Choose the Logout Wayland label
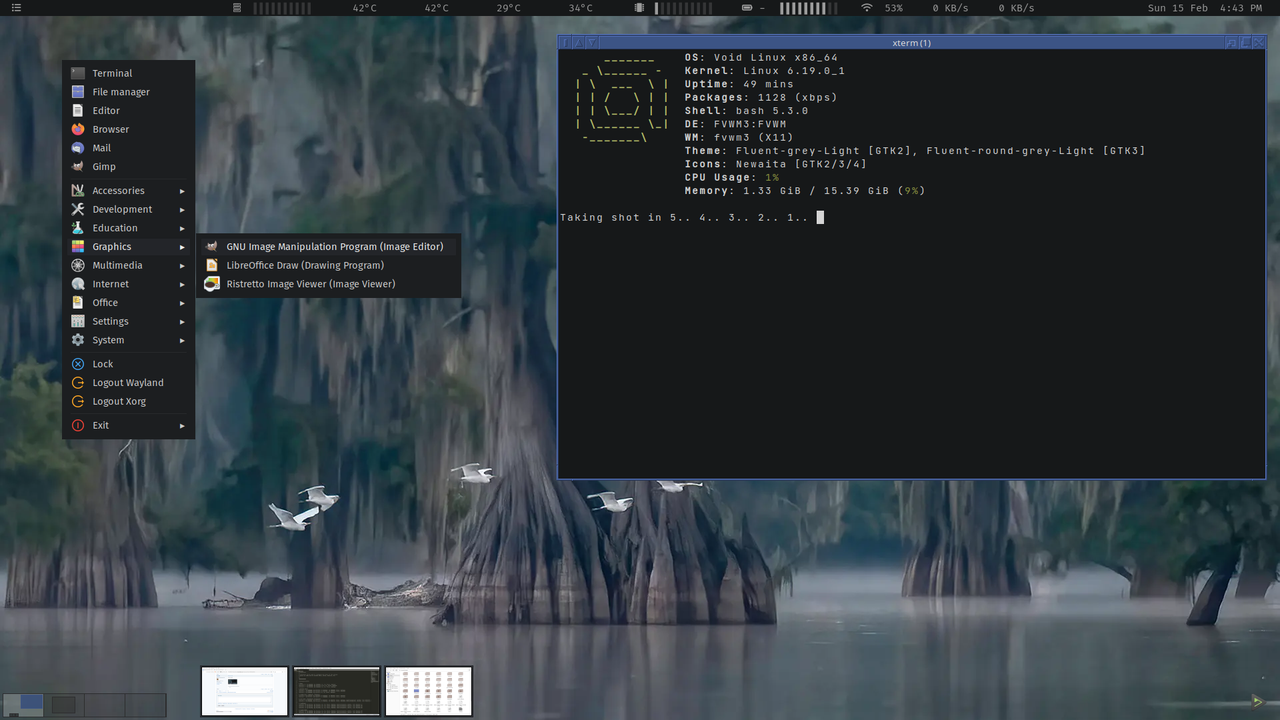 pyautogui.click(x=128, y=383)
